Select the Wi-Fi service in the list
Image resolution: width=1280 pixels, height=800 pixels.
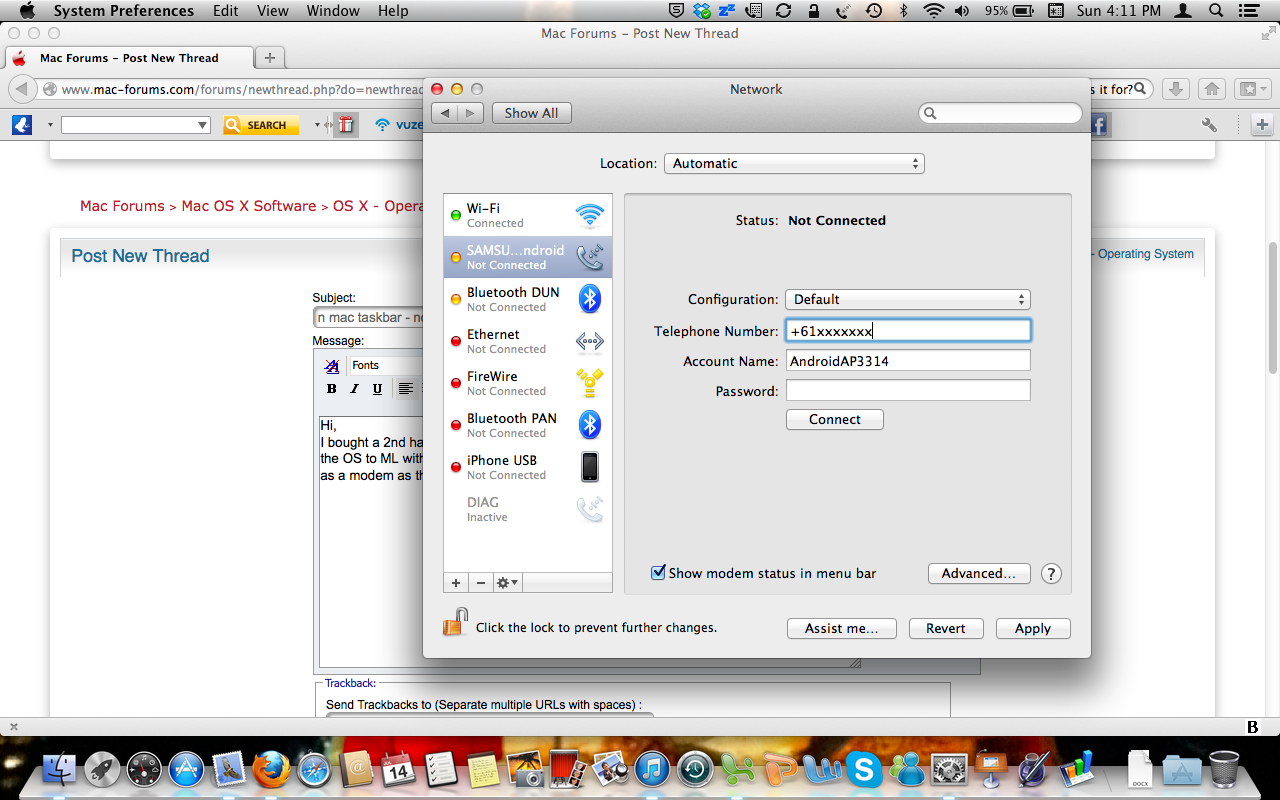(x=528, y=215)
